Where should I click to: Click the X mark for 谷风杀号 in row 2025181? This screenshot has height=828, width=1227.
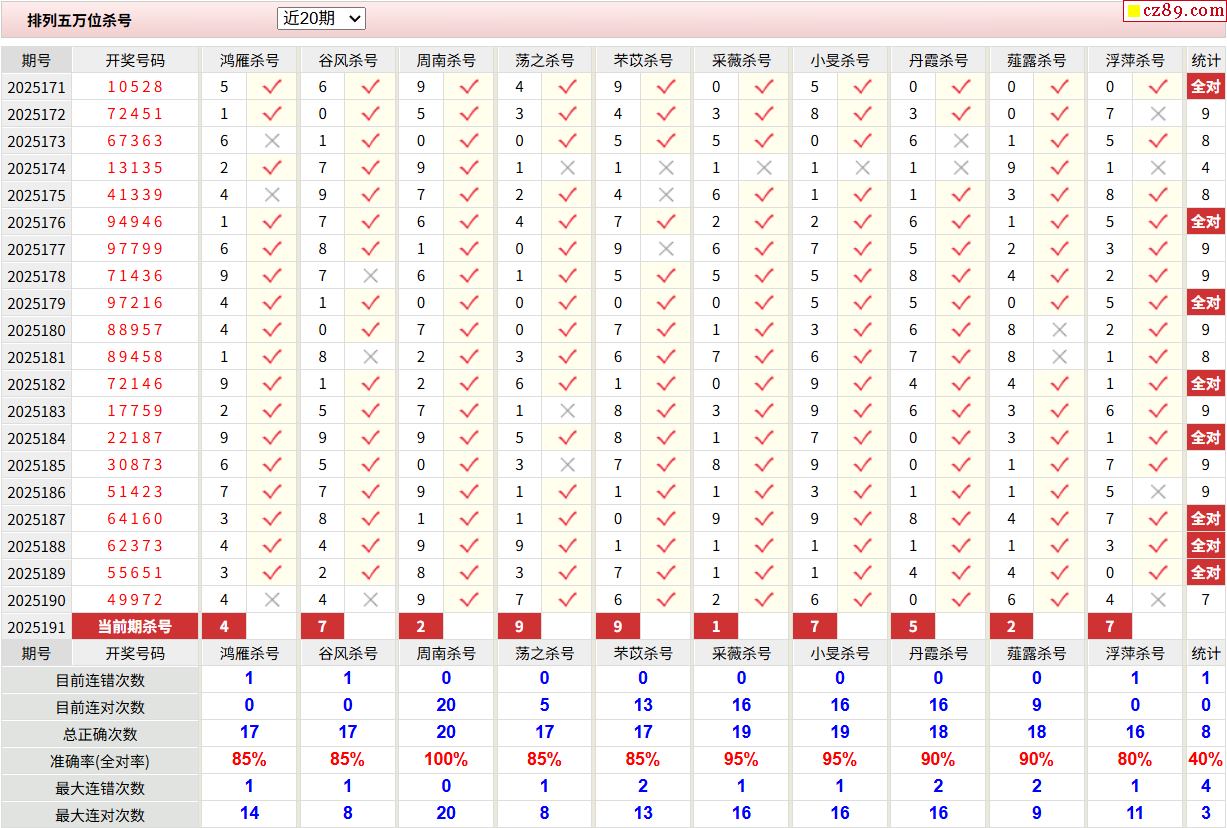point(370,357)
